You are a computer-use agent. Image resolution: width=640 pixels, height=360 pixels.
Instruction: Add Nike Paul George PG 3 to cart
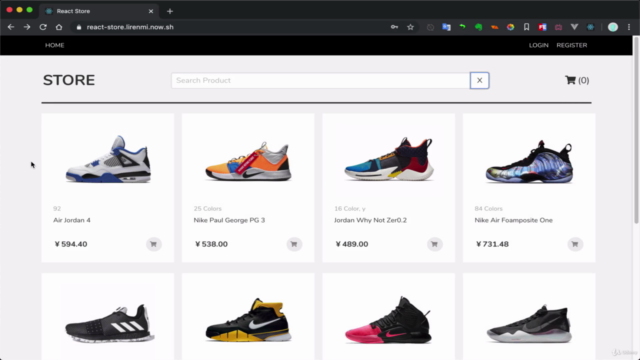click(294, 244)
